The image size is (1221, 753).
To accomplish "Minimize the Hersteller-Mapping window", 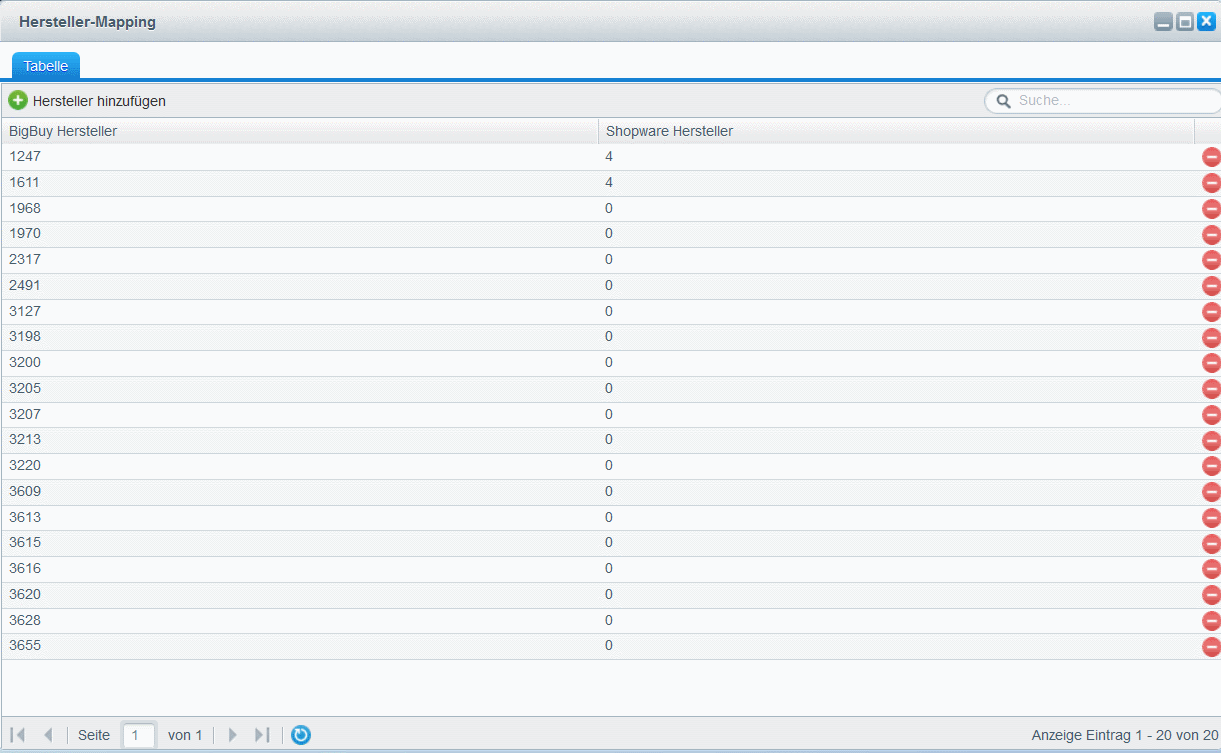I will [1163, 21].
